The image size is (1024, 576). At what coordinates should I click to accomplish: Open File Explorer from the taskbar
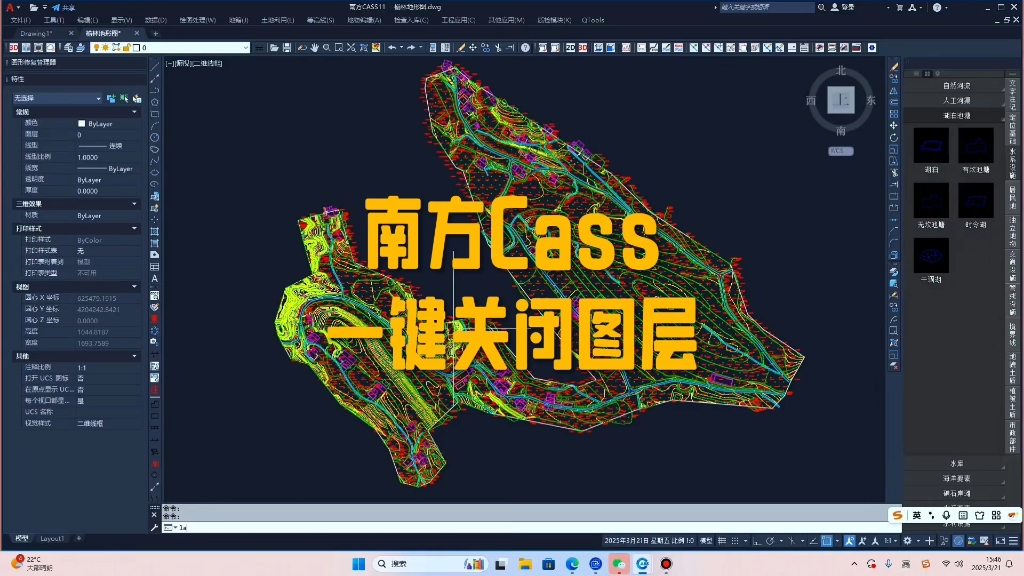pos(525,564)
